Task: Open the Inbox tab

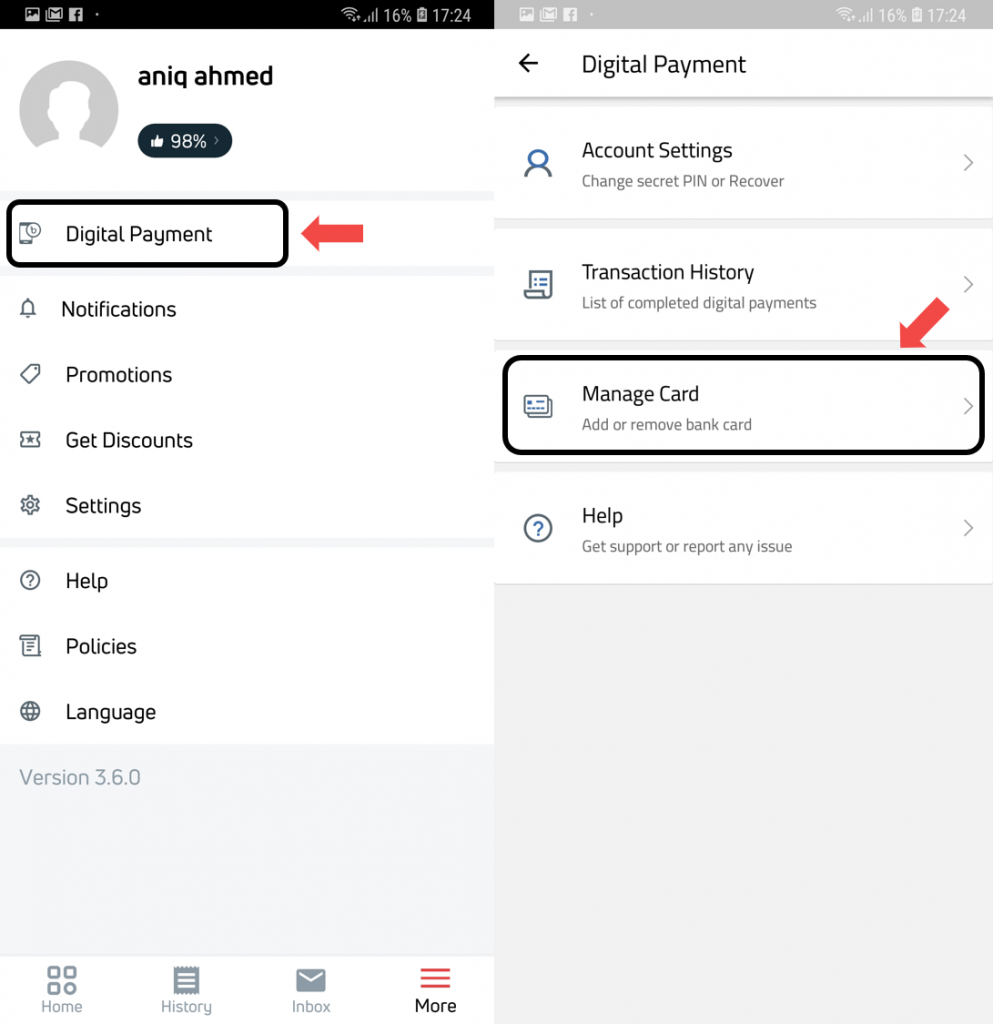Action: point(311,989)
